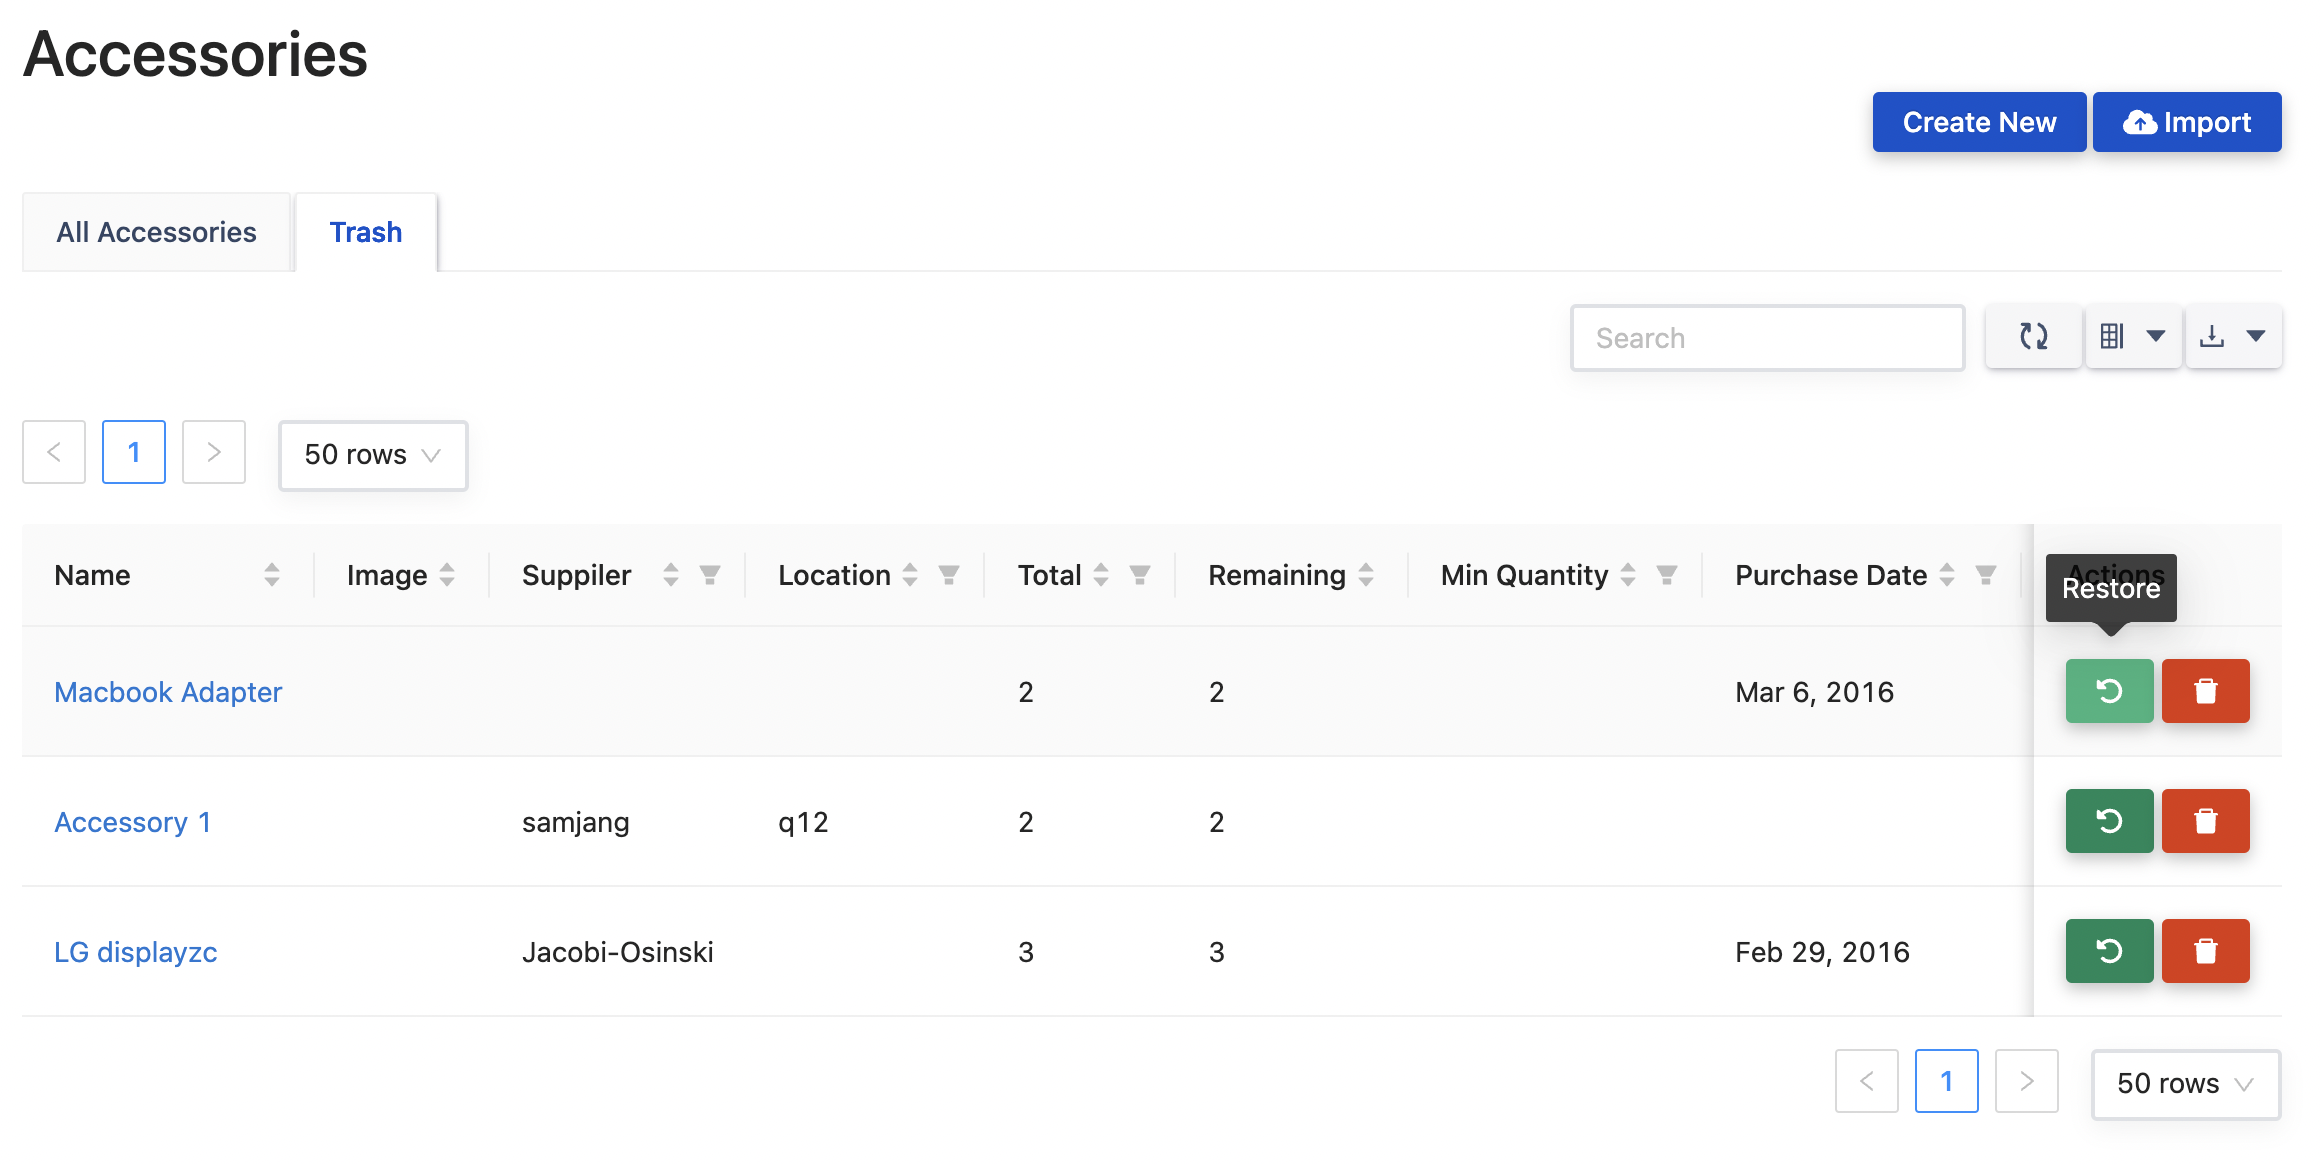2320x1164 pixels.
Task: Delete LG displayzc permanently
Action: [x=2205, y=951]
